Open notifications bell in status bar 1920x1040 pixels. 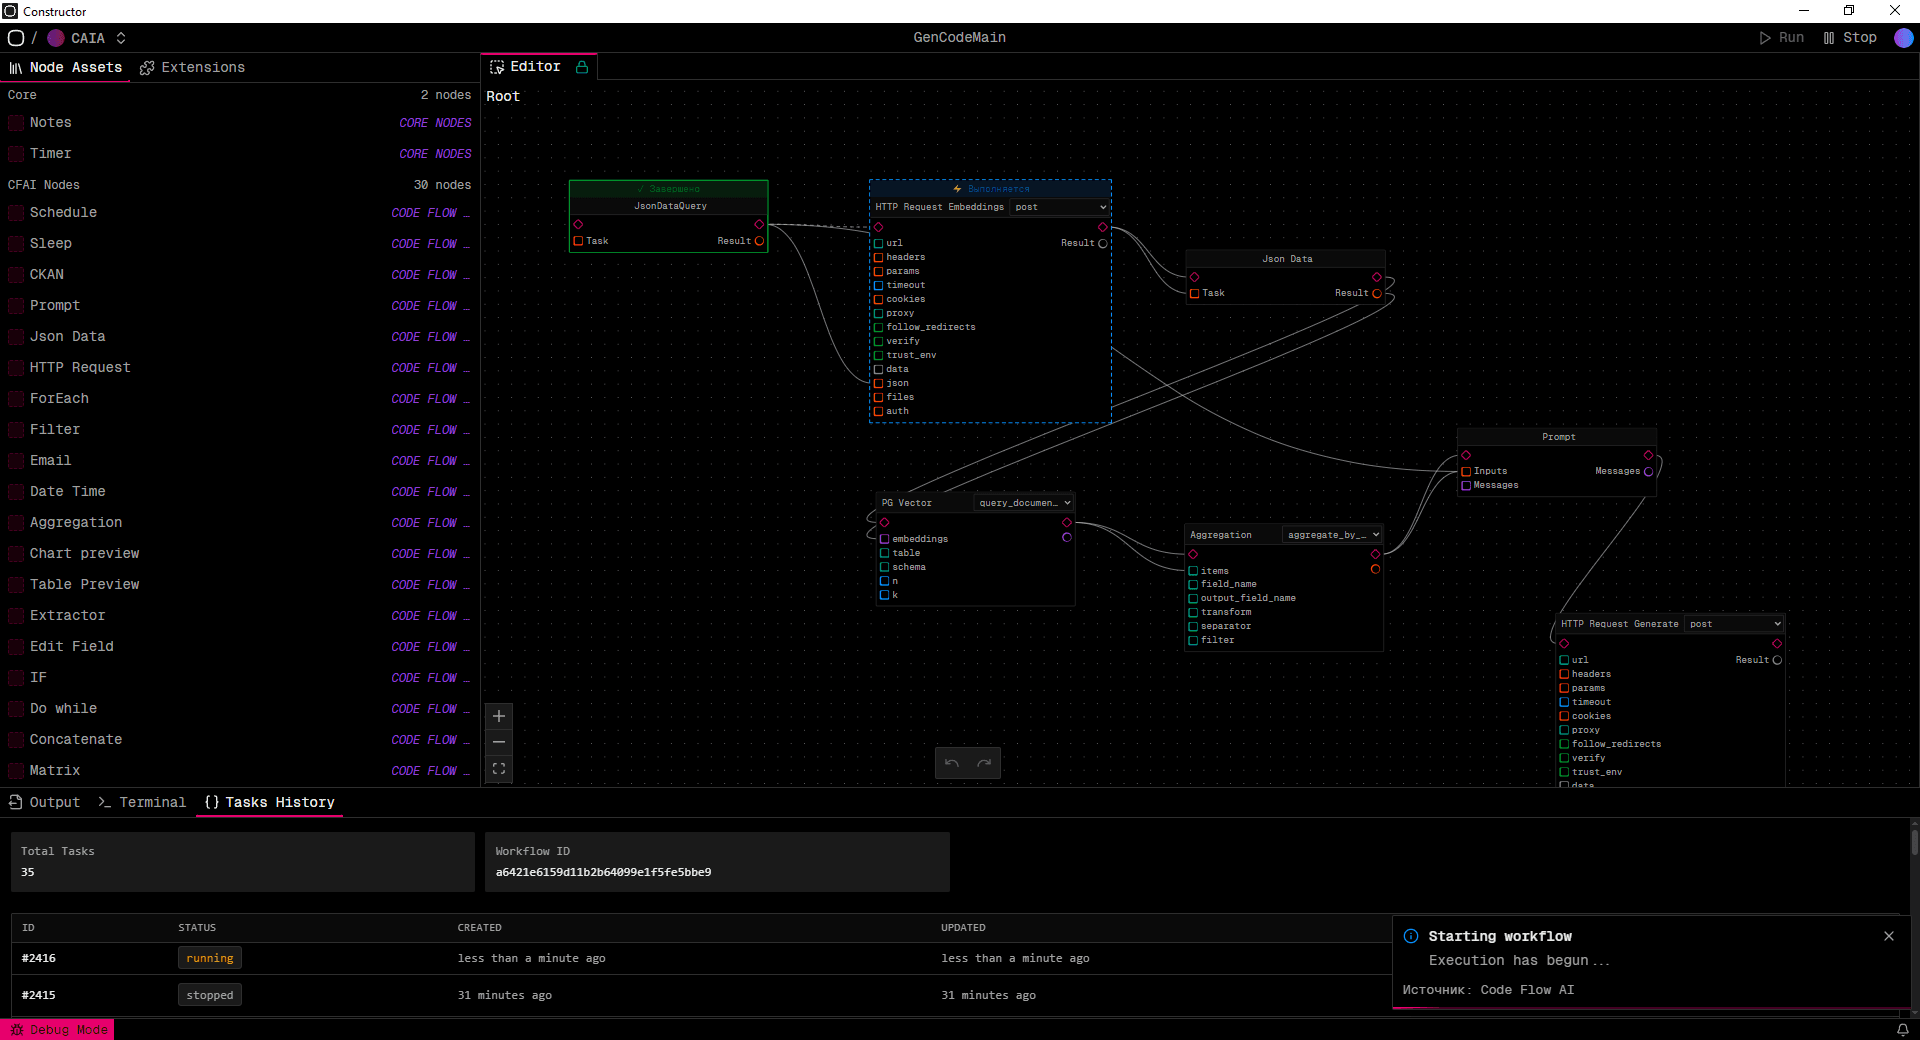click(x=1902, y=1030)
